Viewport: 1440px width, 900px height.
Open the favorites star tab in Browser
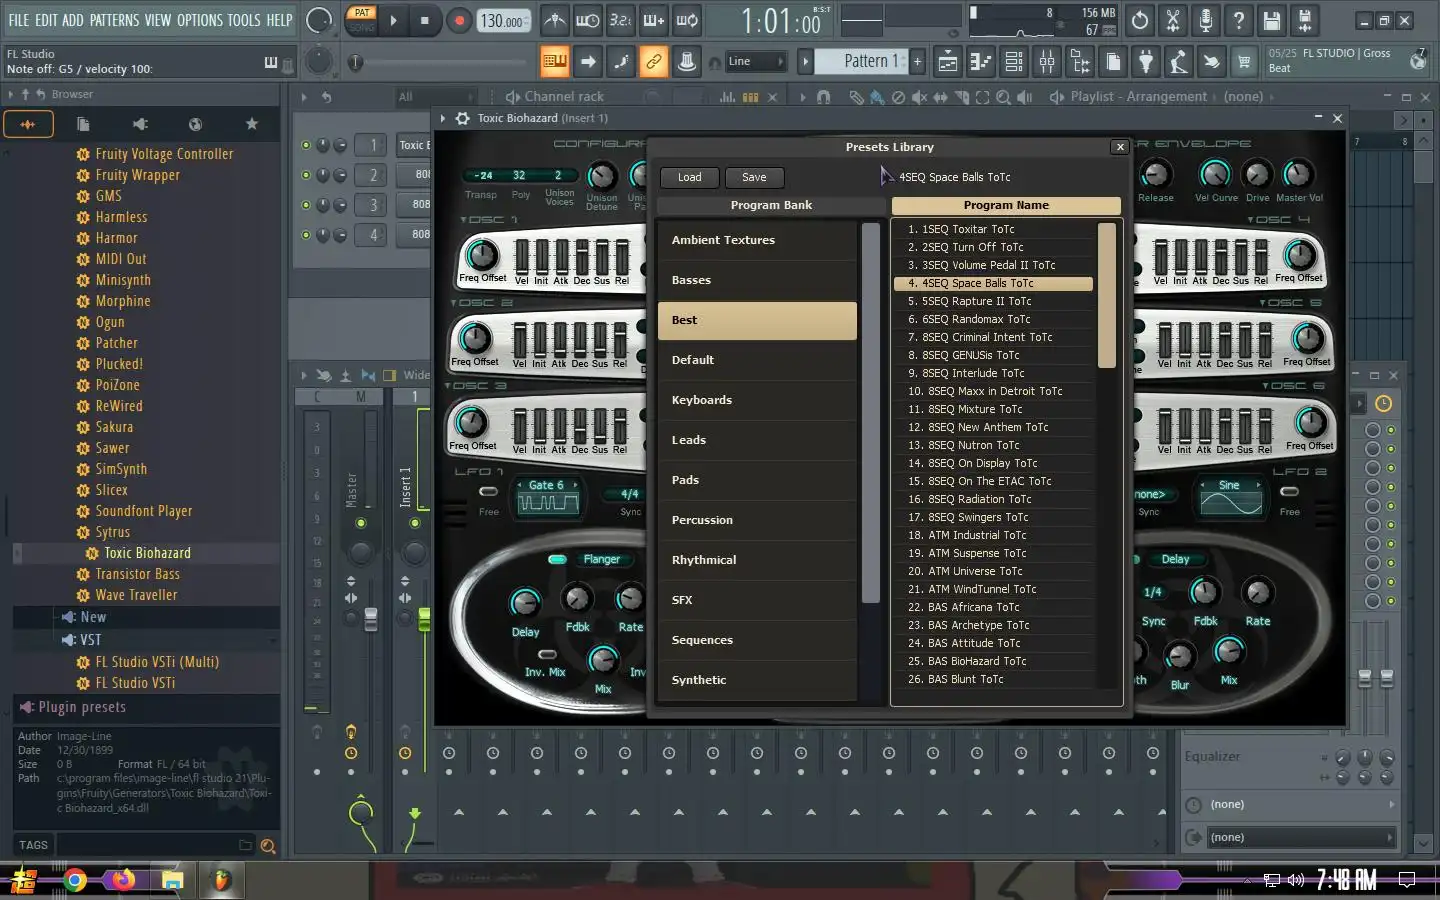(x=252, y=124)
